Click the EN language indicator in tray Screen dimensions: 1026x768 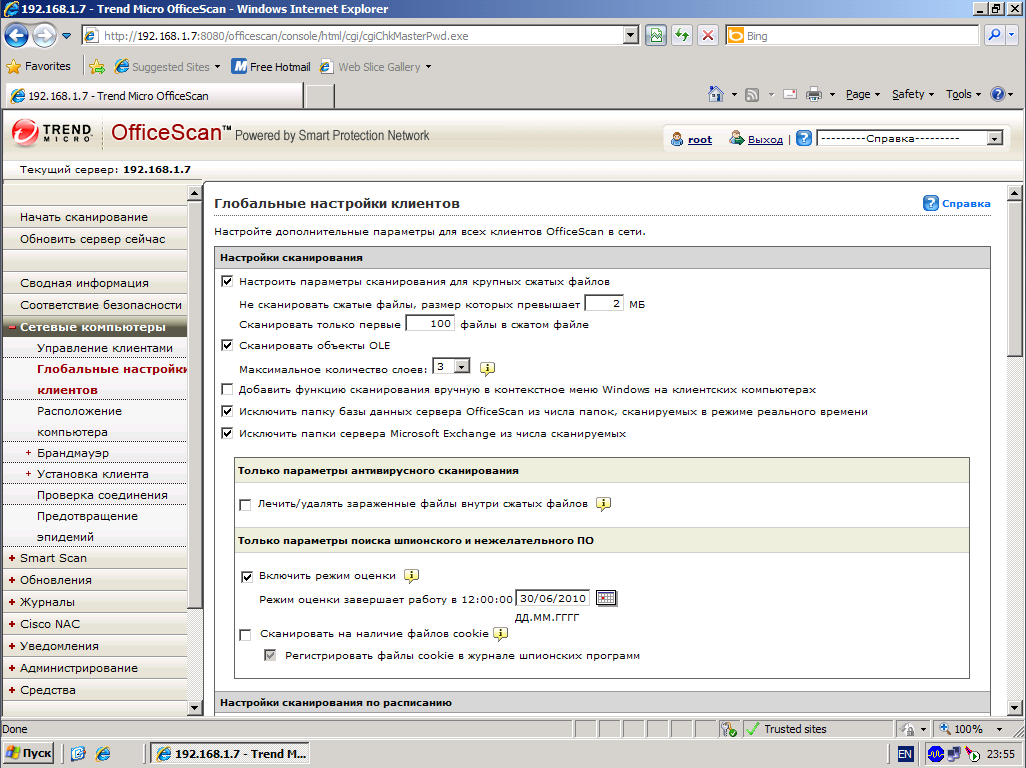pos(905,754)
